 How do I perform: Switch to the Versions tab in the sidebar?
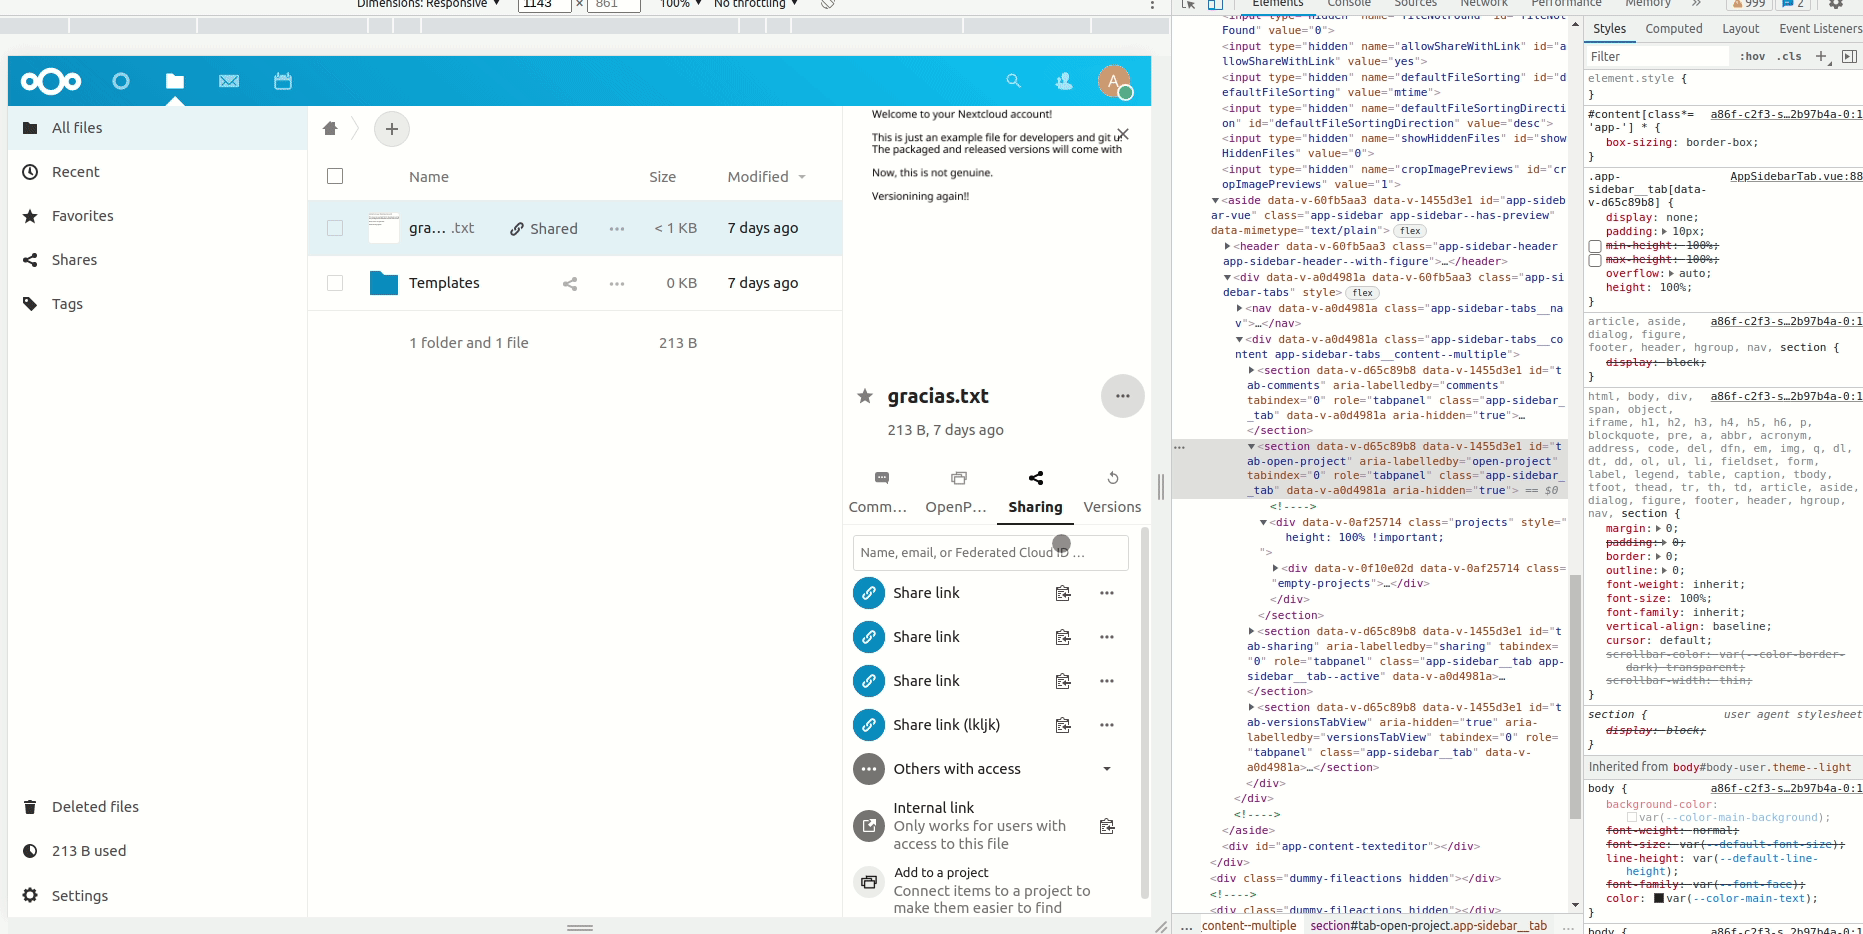point(1111,492)
